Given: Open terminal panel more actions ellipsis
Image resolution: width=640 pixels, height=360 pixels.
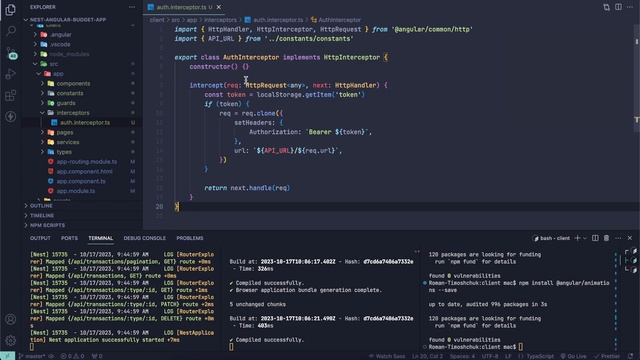Looking at the screenshot, I should [618, 238].
